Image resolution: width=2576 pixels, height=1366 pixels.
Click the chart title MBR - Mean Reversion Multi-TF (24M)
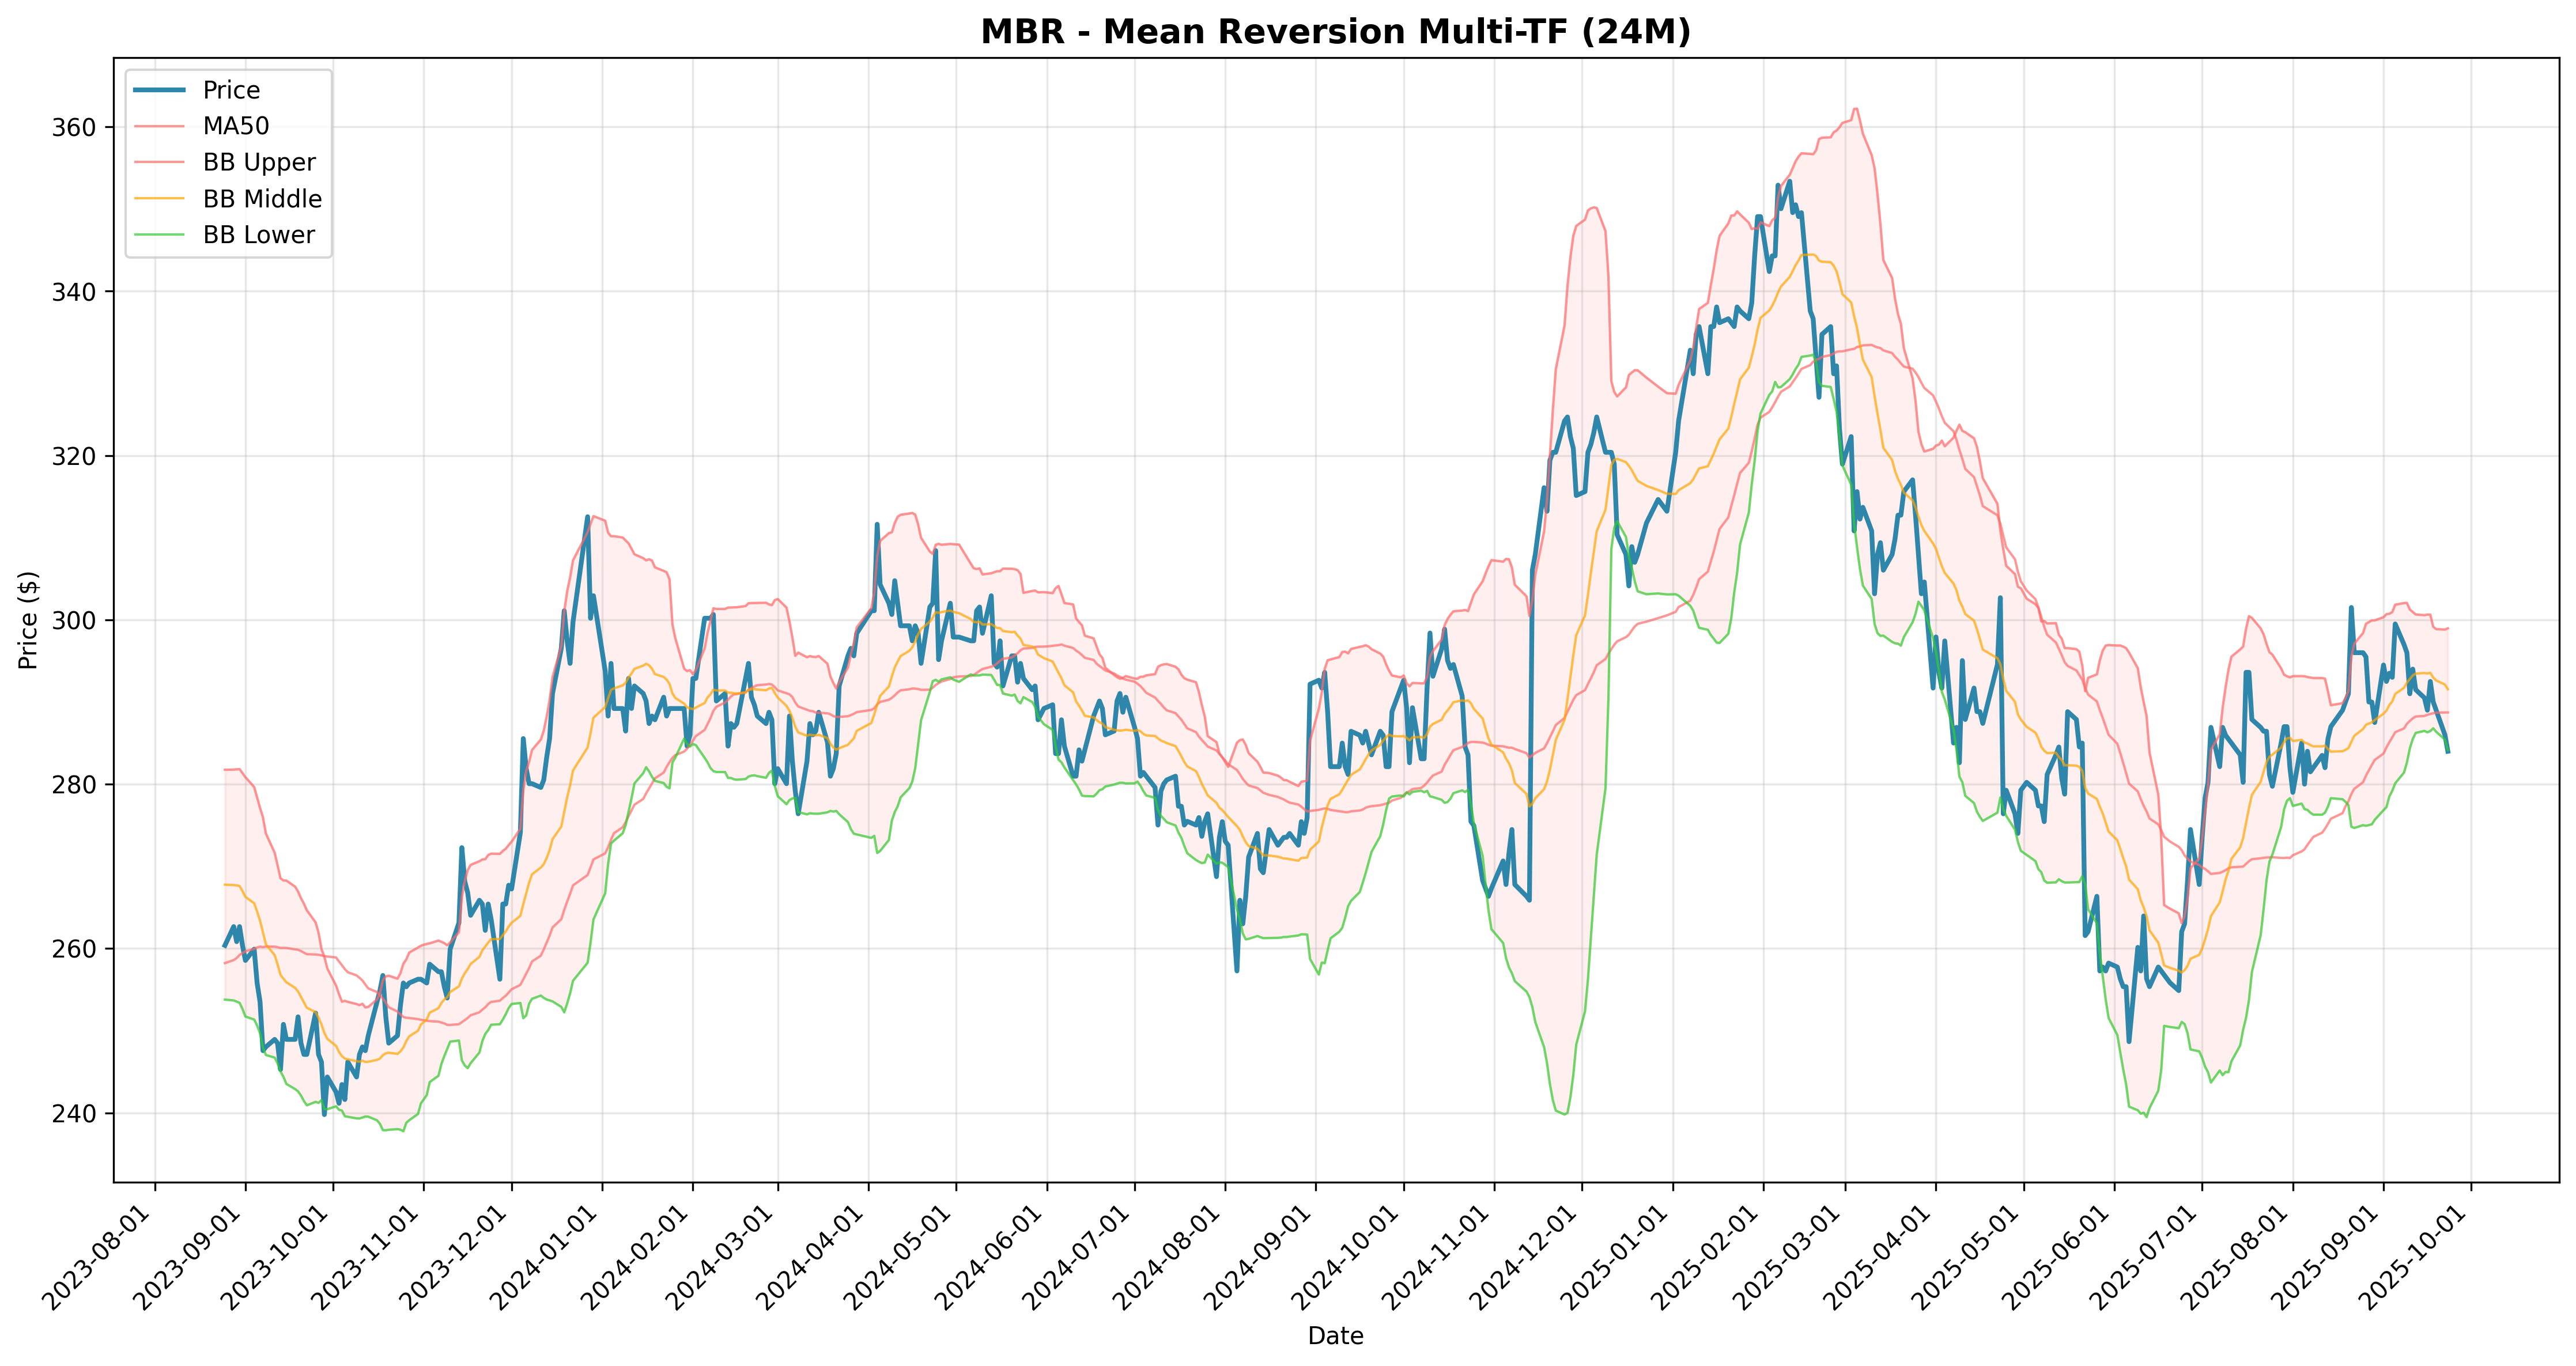pyautogui.click(x=1335, y=32)
